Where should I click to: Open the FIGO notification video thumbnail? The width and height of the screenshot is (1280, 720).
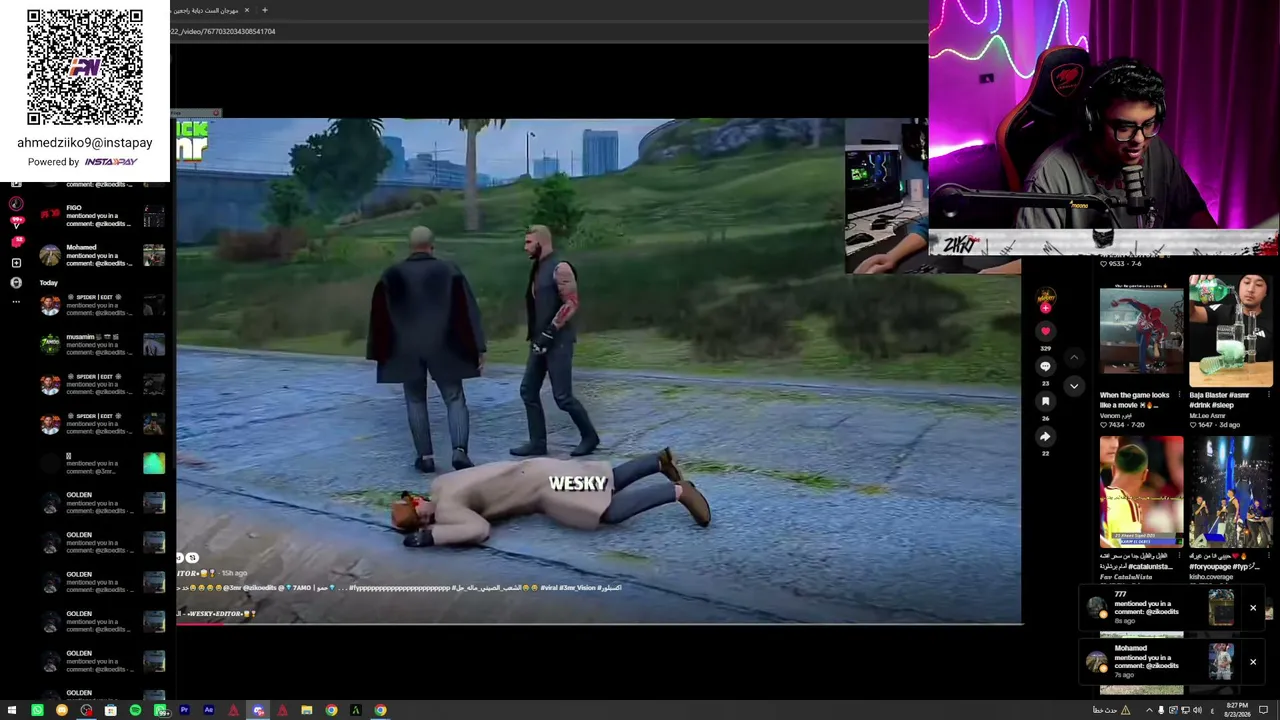pyautogui.click(x=153, y=216)
